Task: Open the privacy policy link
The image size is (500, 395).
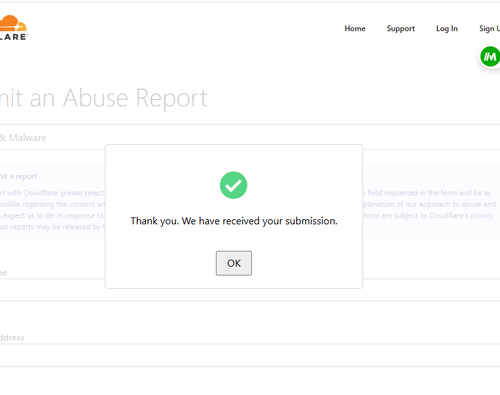Action: (482, 215)
